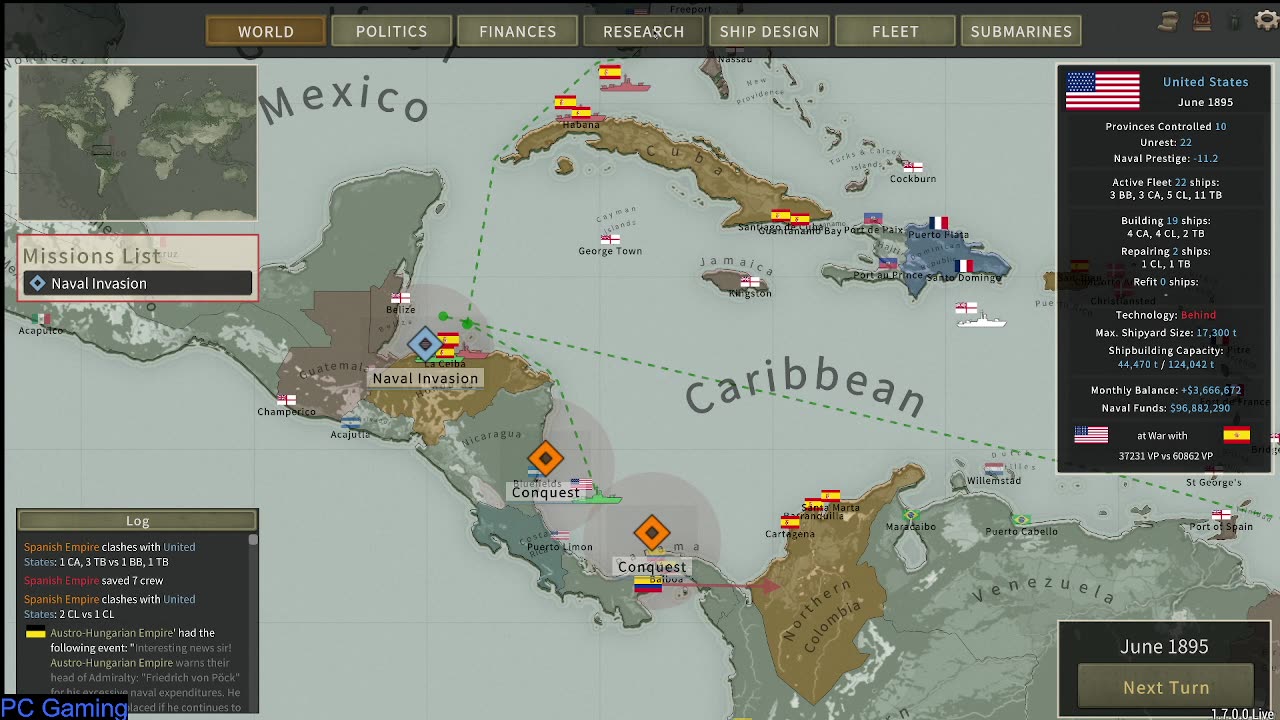1280x720 pixels.
Task: Open the FINANCES tab
Action: pyautogui.click(x=517, y=31)
